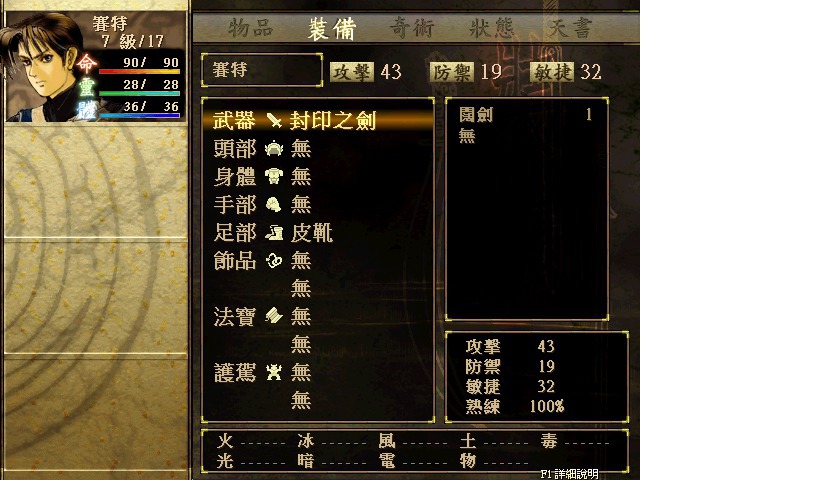Select the equipped 皮靴 foot item

(312, 232)
